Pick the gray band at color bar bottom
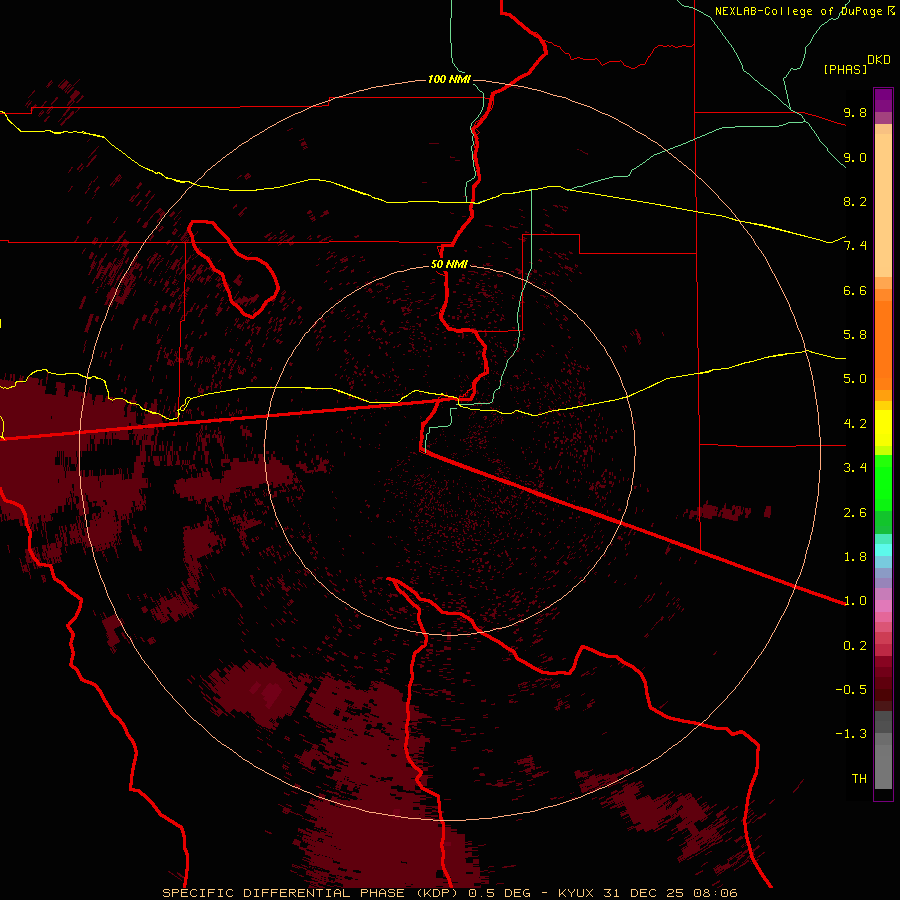900x900 pixels. pyautogui.click(x=883, y=766)
